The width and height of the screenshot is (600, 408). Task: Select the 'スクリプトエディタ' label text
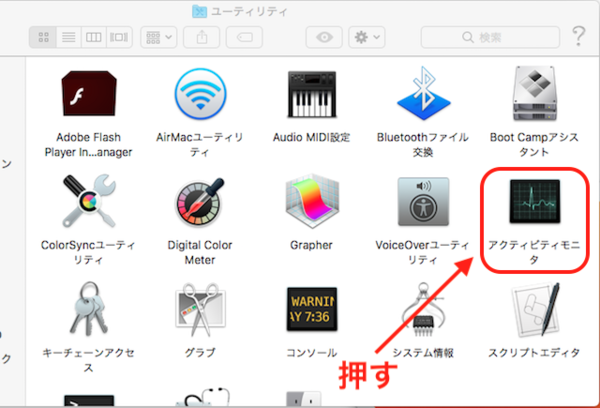pyautogui.click(x=534, y=353)
